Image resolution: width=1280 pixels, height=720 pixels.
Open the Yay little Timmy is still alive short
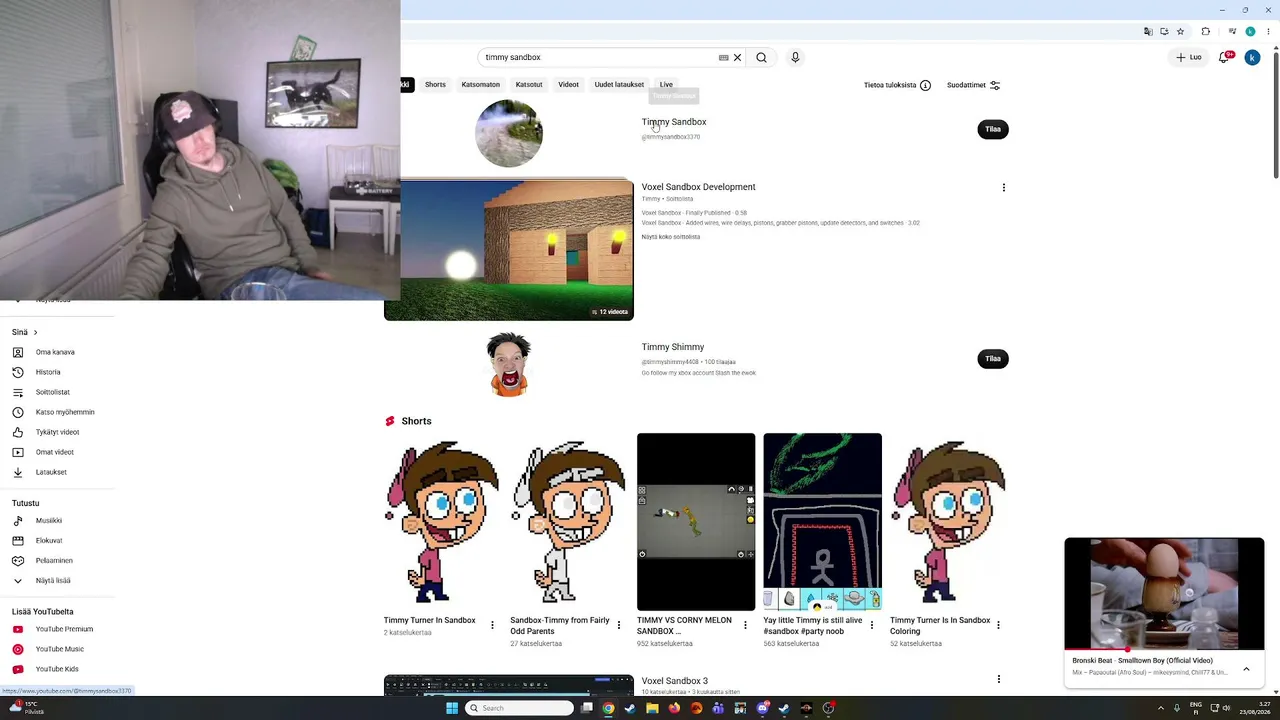[x=822, y=522]
